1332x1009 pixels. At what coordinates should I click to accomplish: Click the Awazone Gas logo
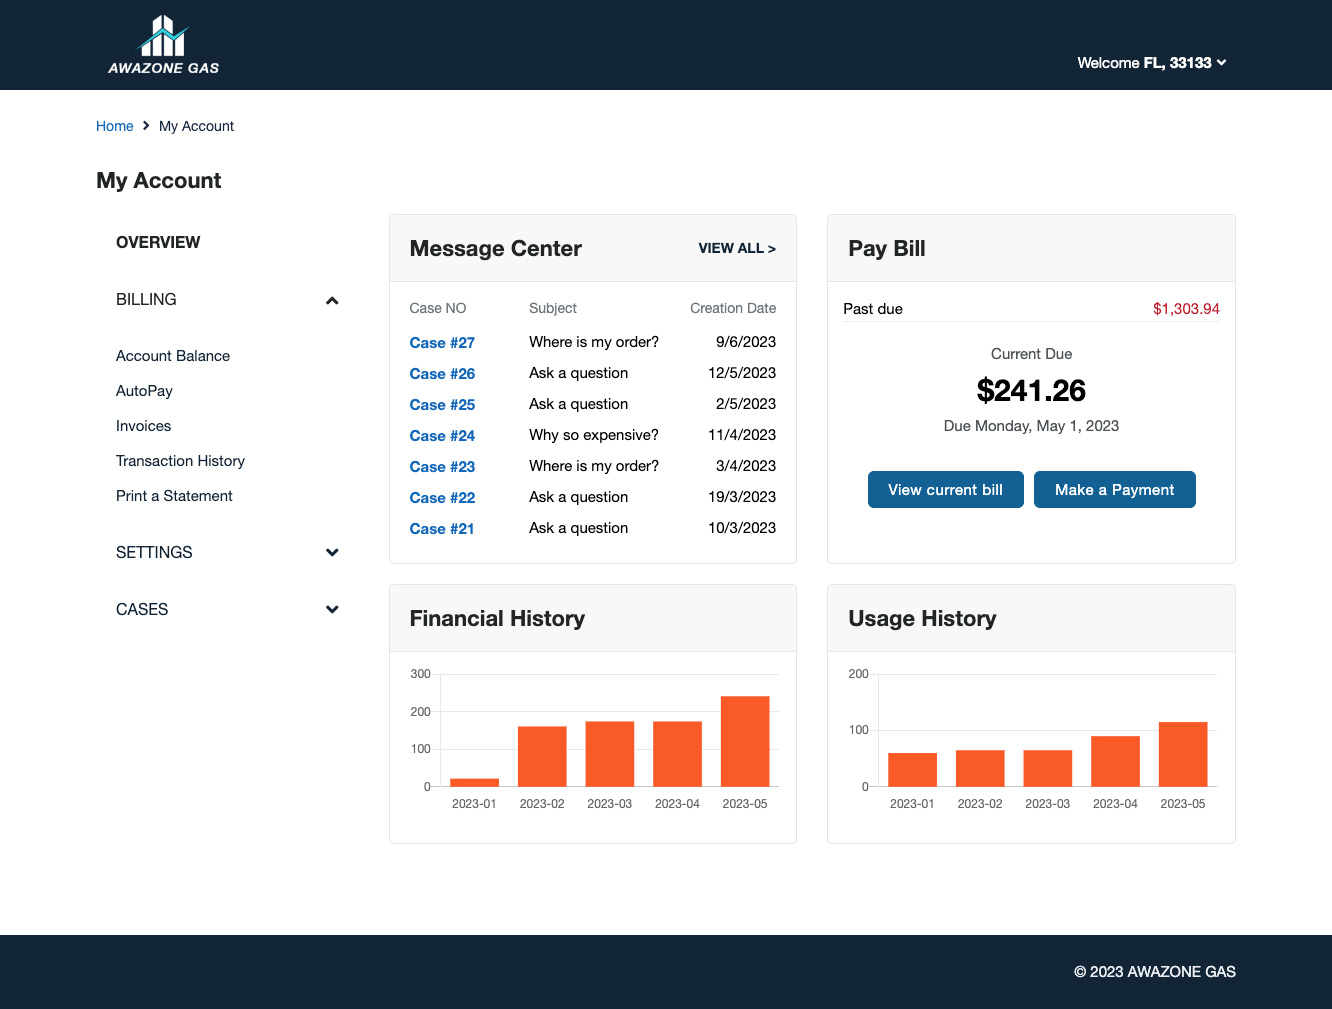pos(164,45)
